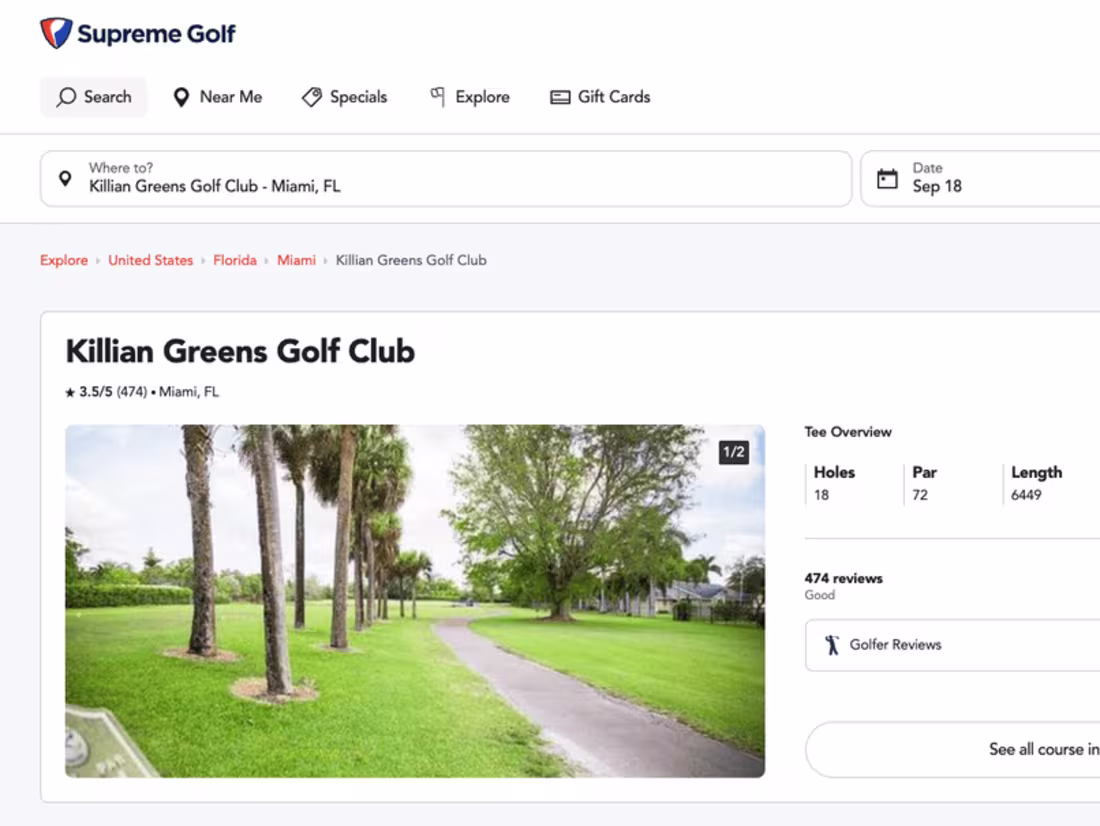Click the Gift Cards card icon
The image size is (1100, 826).
[x=558, y=96]
